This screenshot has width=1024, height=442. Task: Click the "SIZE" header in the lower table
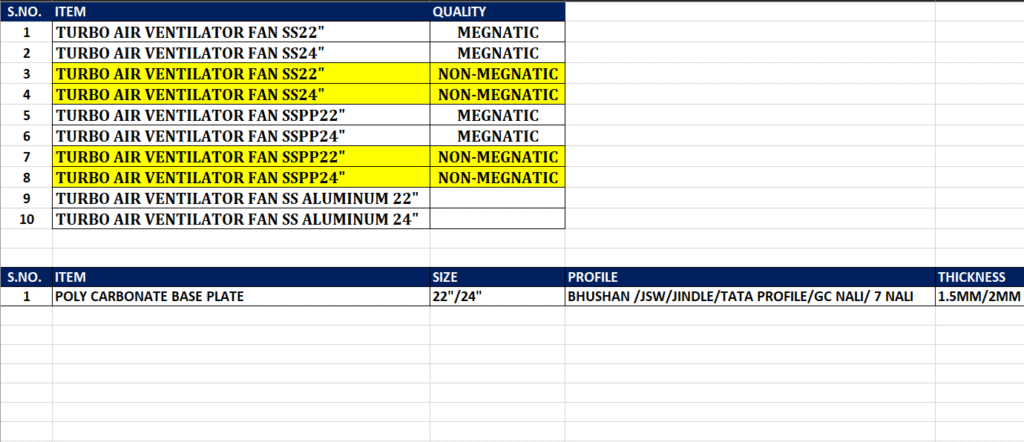click(497, 276)
